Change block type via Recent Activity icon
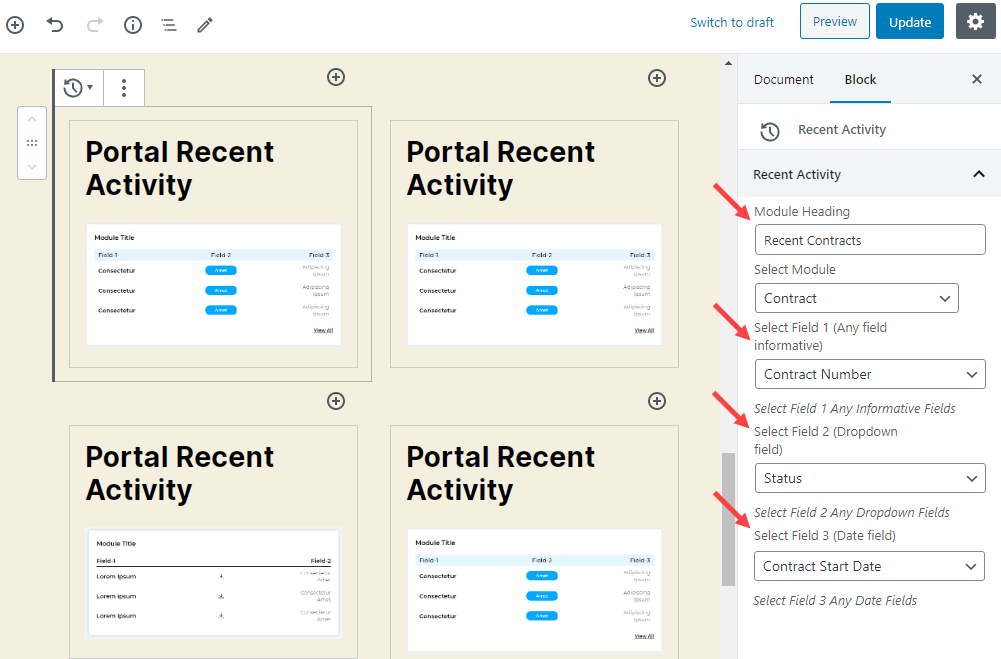This screenshot has width=1001, height=659. 78,88
